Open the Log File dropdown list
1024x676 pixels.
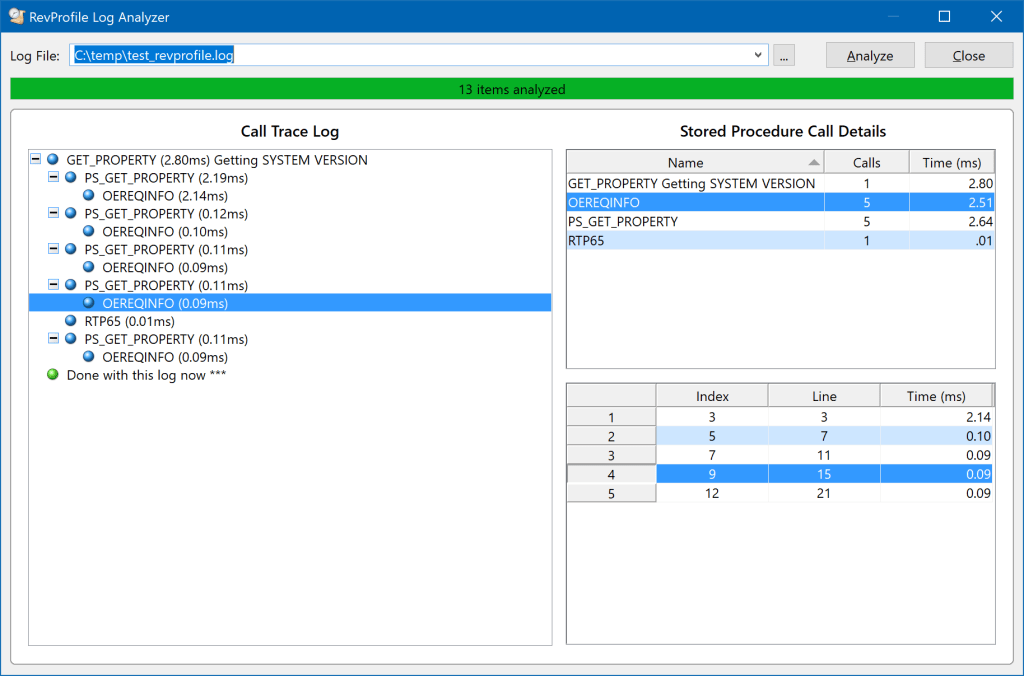coord(757,55)
